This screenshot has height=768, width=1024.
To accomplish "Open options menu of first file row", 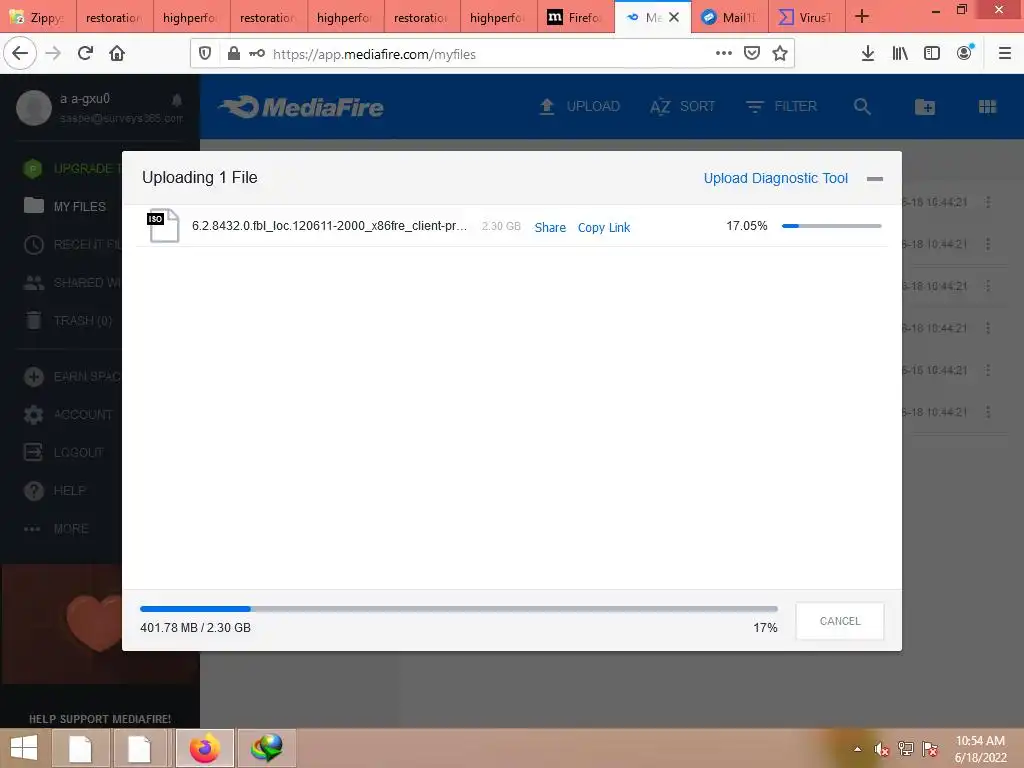I will coord(988,202).
